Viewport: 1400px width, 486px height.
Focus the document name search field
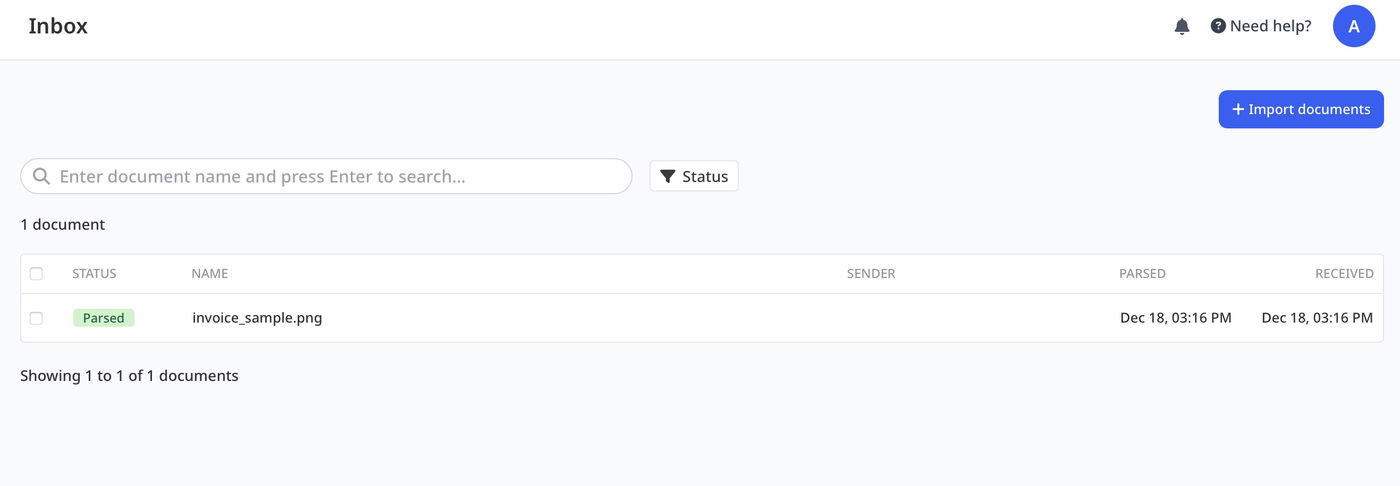340,177
